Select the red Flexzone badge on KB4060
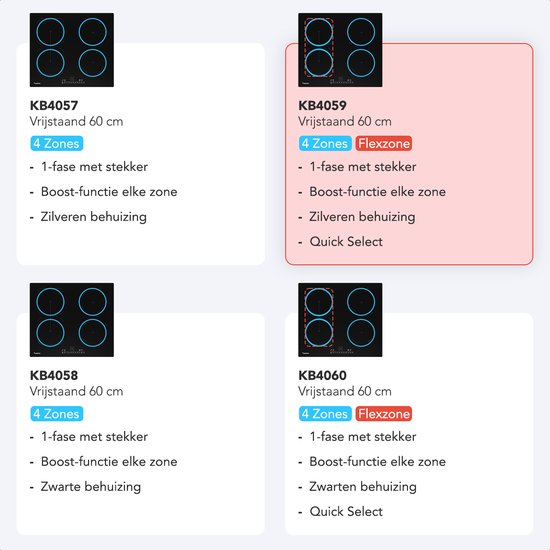550x550 pixels. (383, 414)
